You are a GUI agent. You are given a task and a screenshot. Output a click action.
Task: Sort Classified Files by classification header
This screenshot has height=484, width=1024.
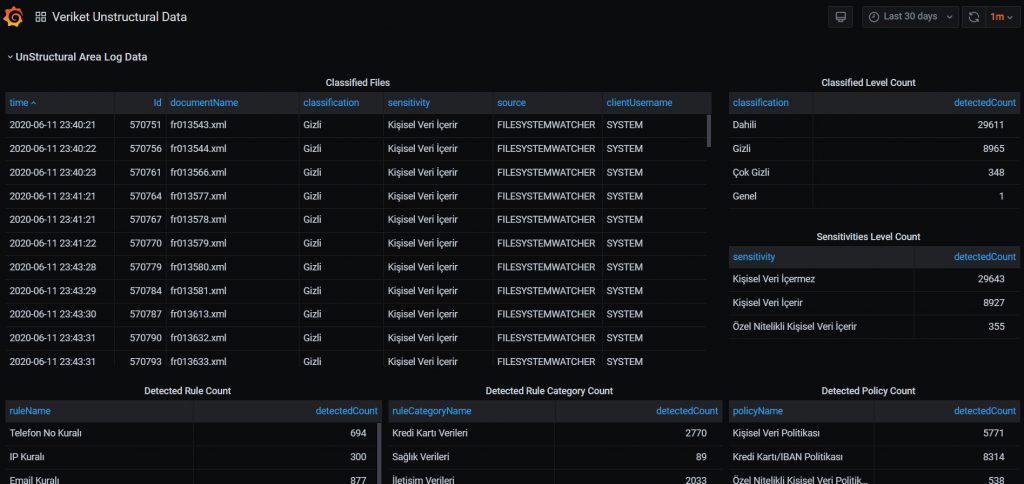click(x=331, y=103)
